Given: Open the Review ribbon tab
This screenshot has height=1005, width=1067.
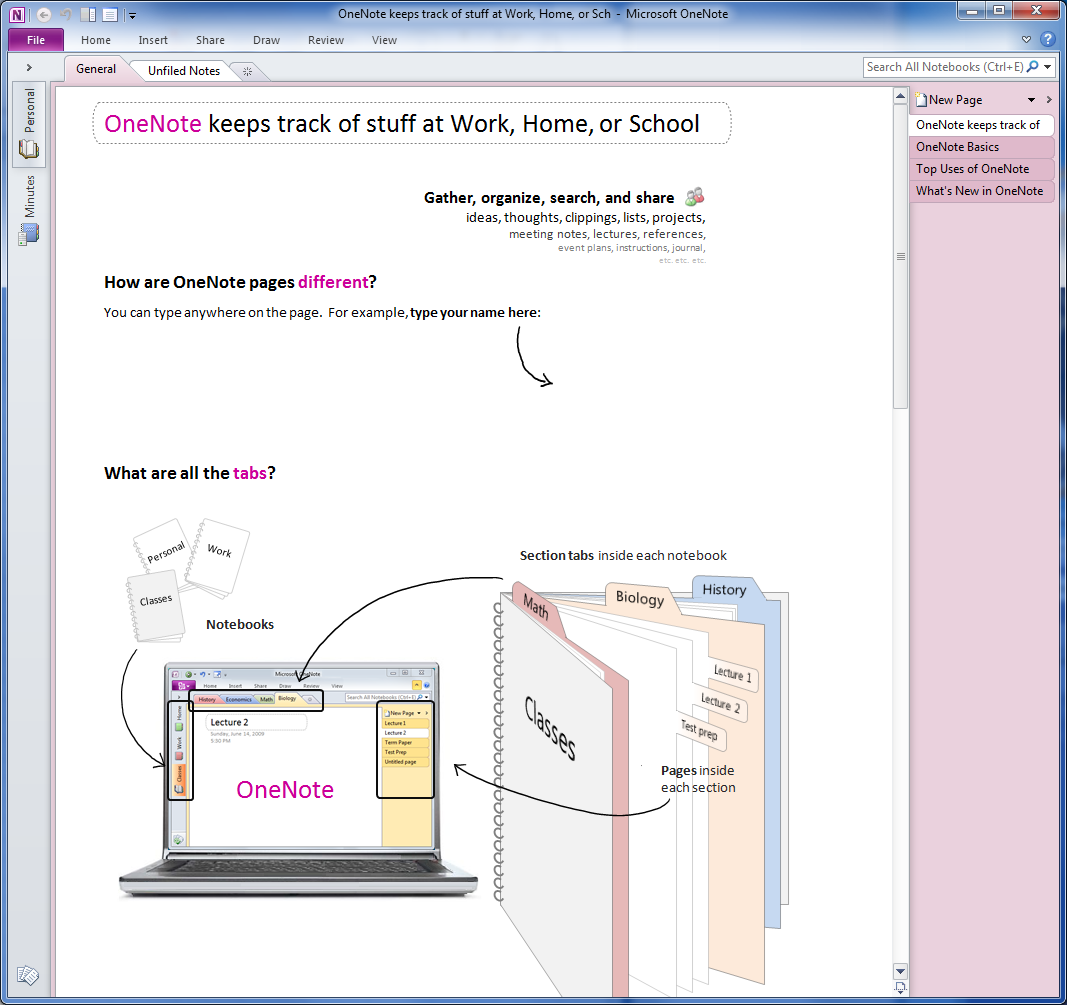Looking at the screenshot, I should click(326, 40).
